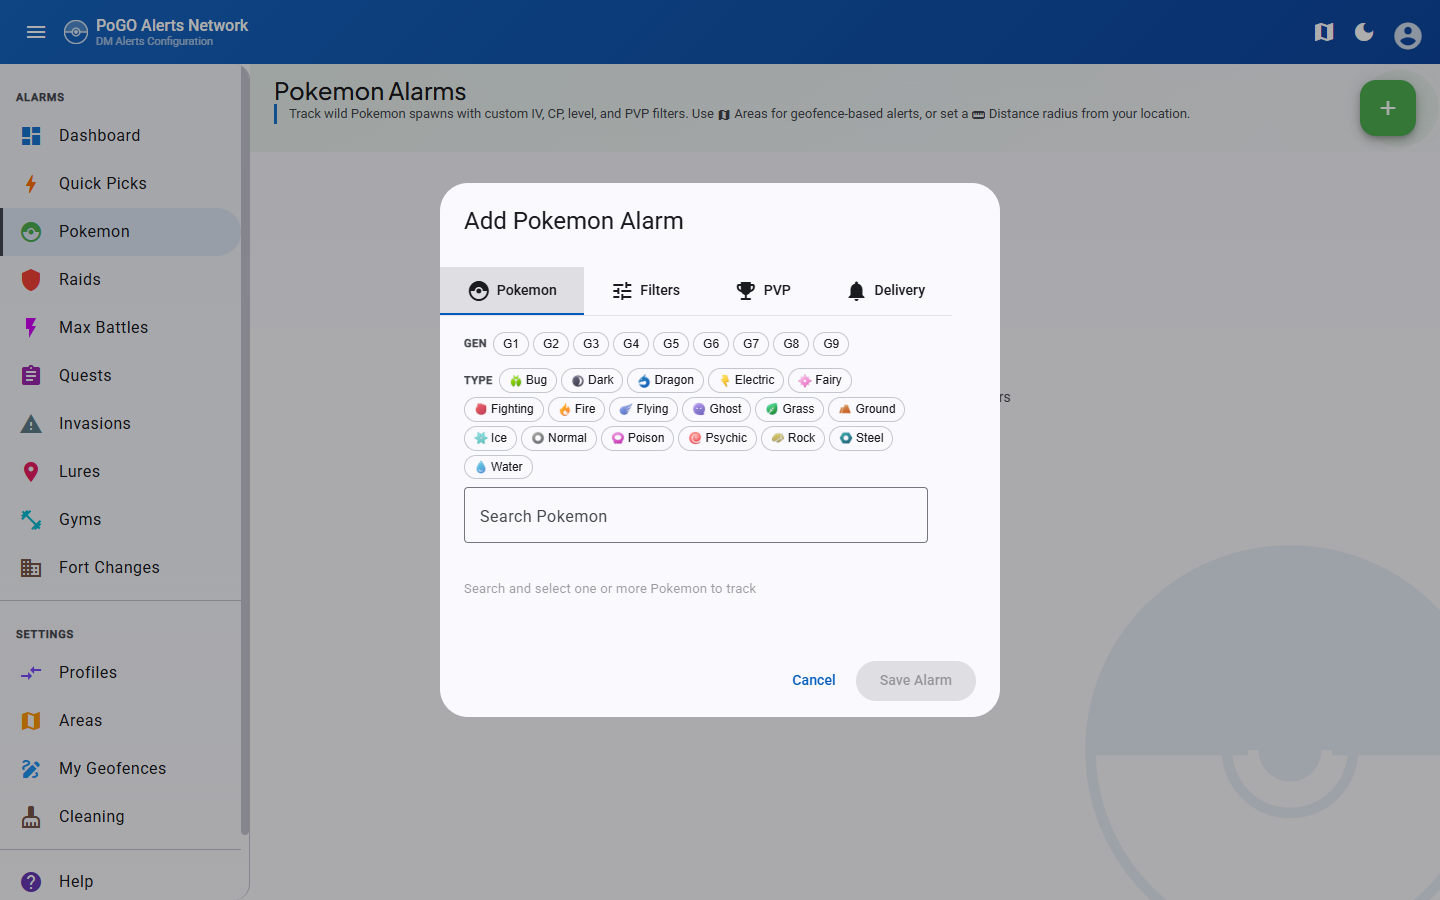Image resolution: width=1440 pixels, height=900 pixels.
Task: Toggle the G1 generation chip
Action: coord(511,344)
